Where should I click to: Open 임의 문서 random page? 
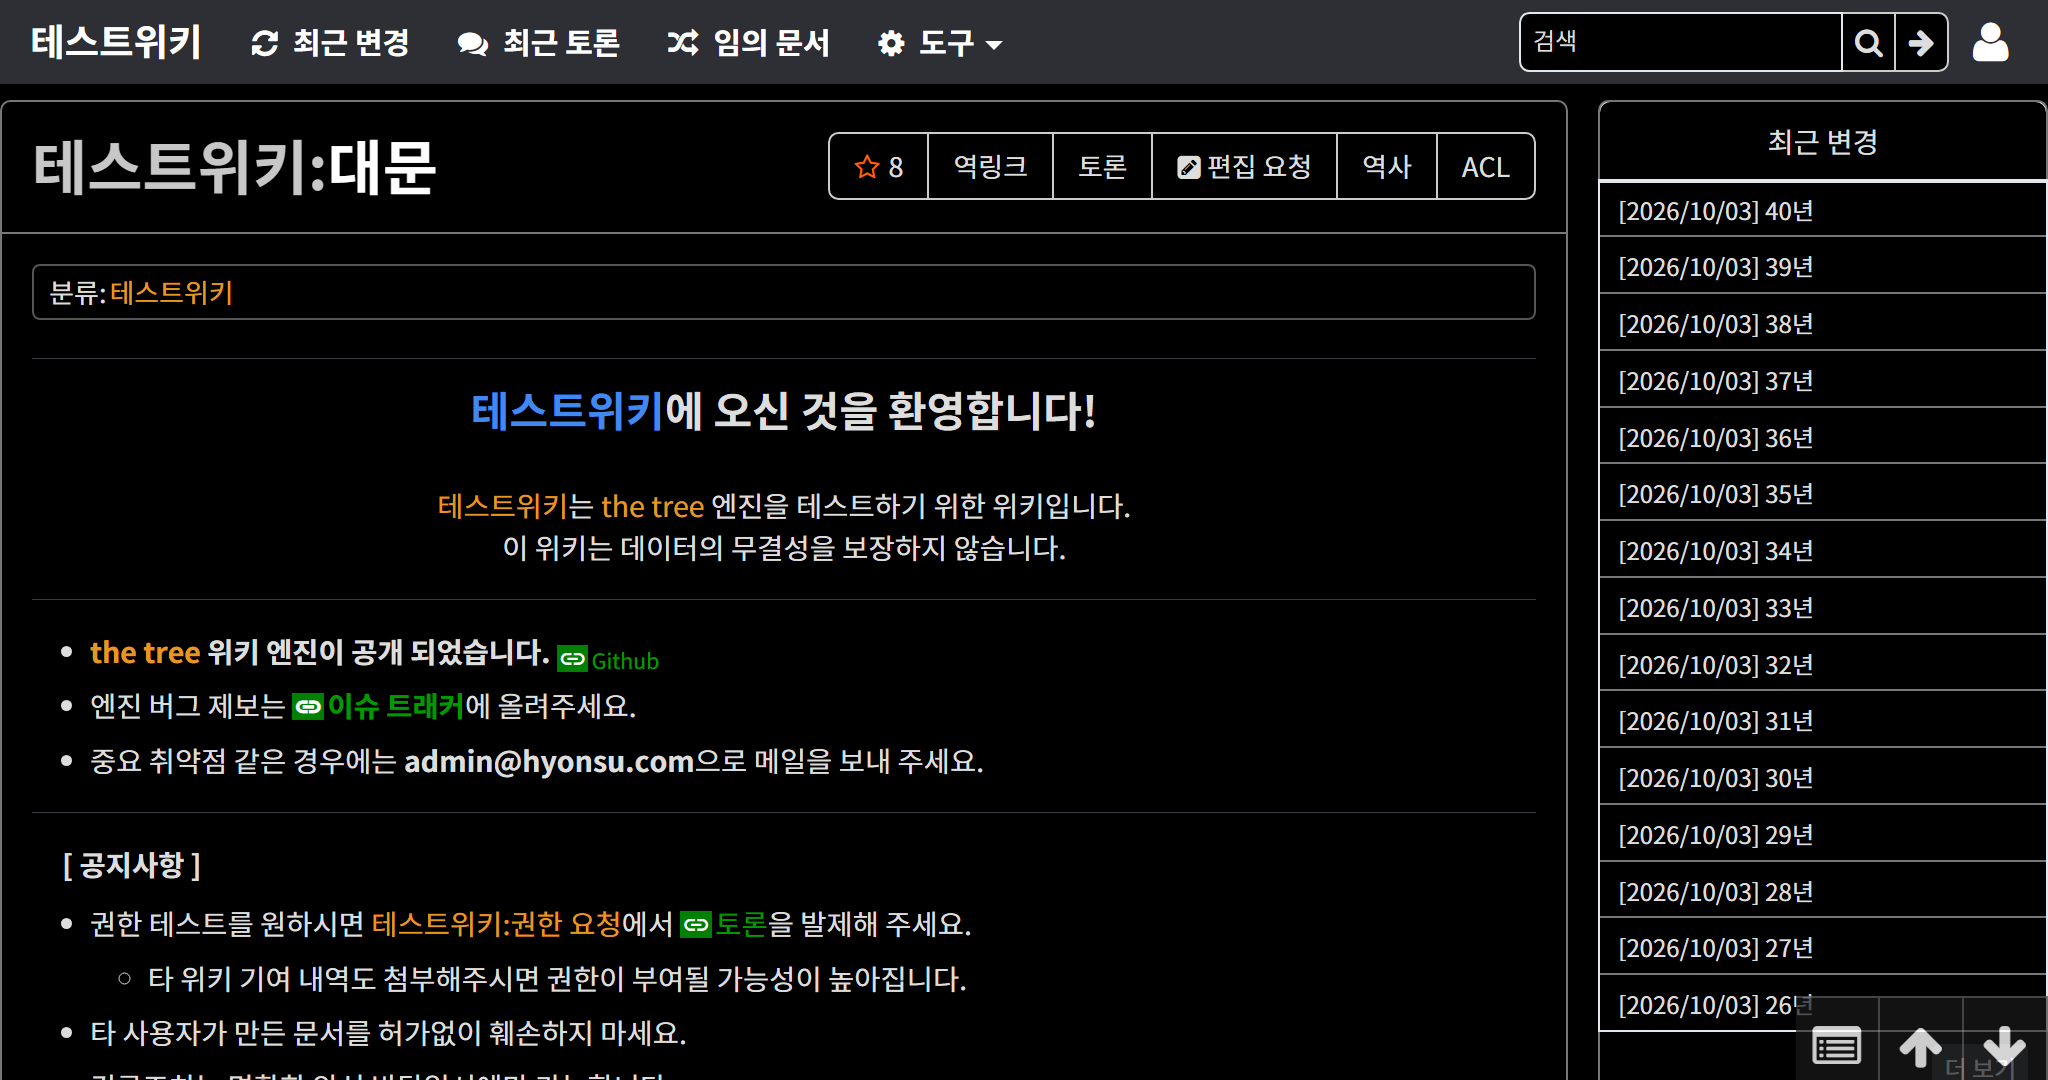(x=749, y=42)
